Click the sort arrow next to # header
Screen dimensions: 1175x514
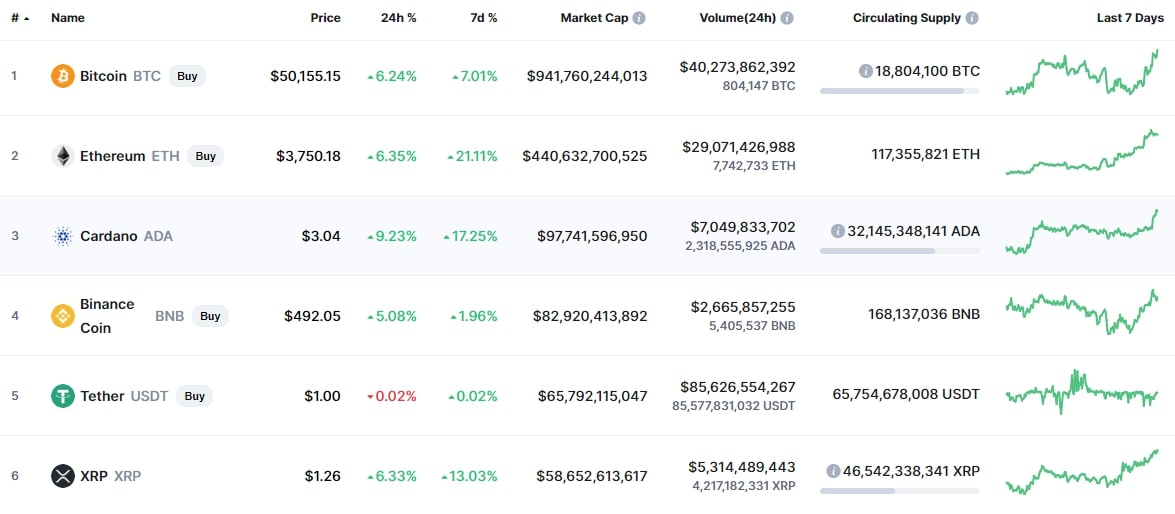click(27, 18)
